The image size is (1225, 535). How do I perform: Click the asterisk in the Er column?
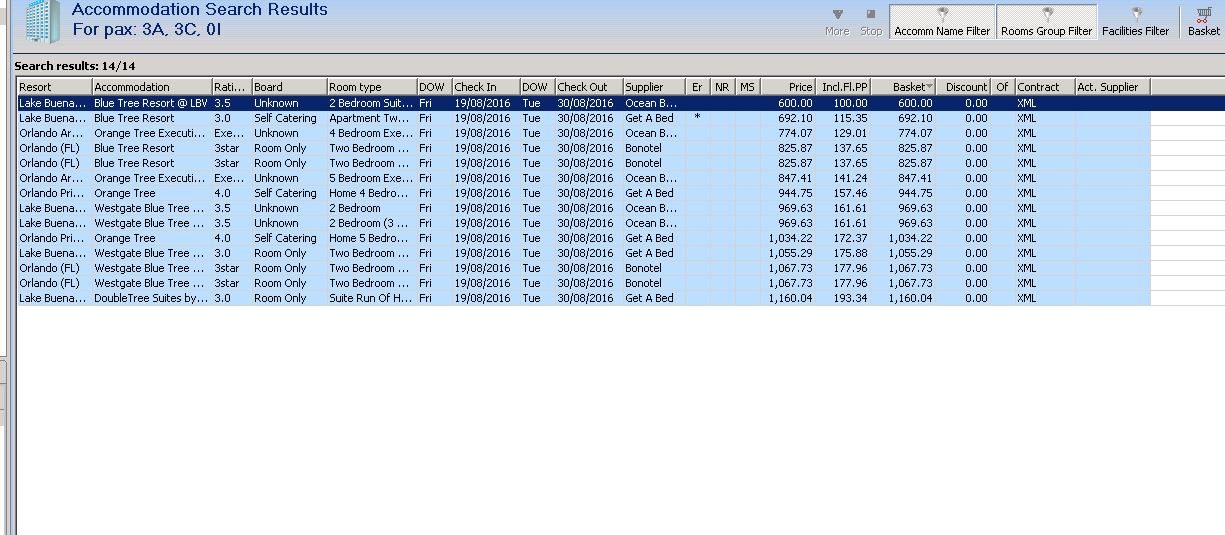(x=697, y=118)
